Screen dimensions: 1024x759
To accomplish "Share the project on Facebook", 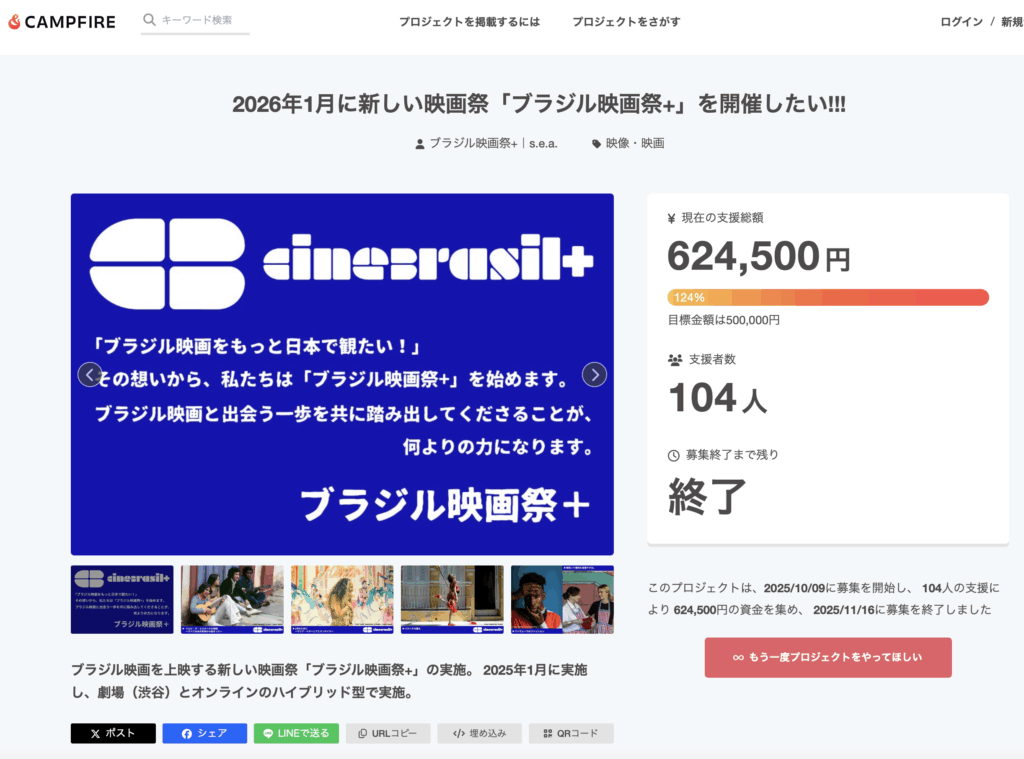I will click(204, 733).
